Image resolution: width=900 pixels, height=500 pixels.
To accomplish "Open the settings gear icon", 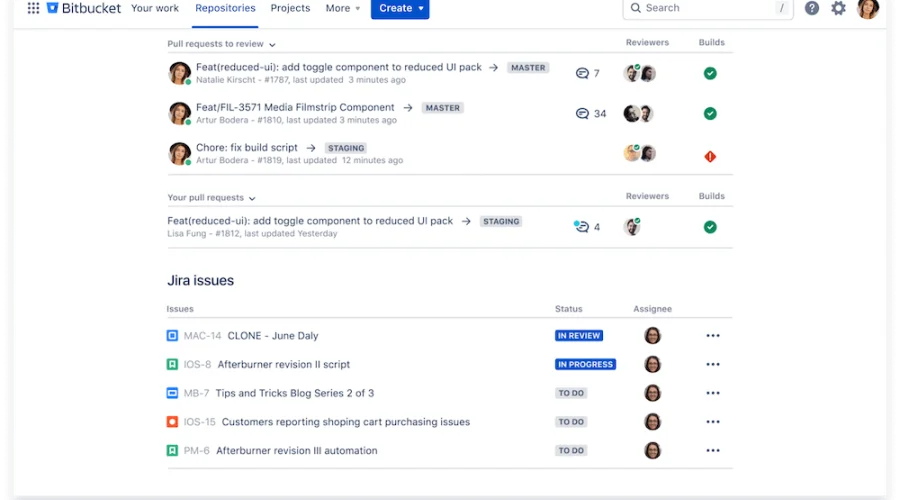I will [839, 8].
